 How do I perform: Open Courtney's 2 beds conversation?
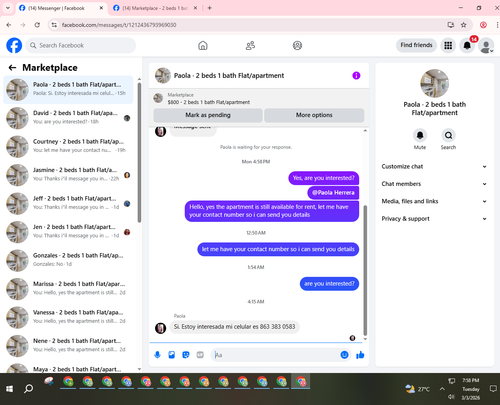click(x=68, y=146)
